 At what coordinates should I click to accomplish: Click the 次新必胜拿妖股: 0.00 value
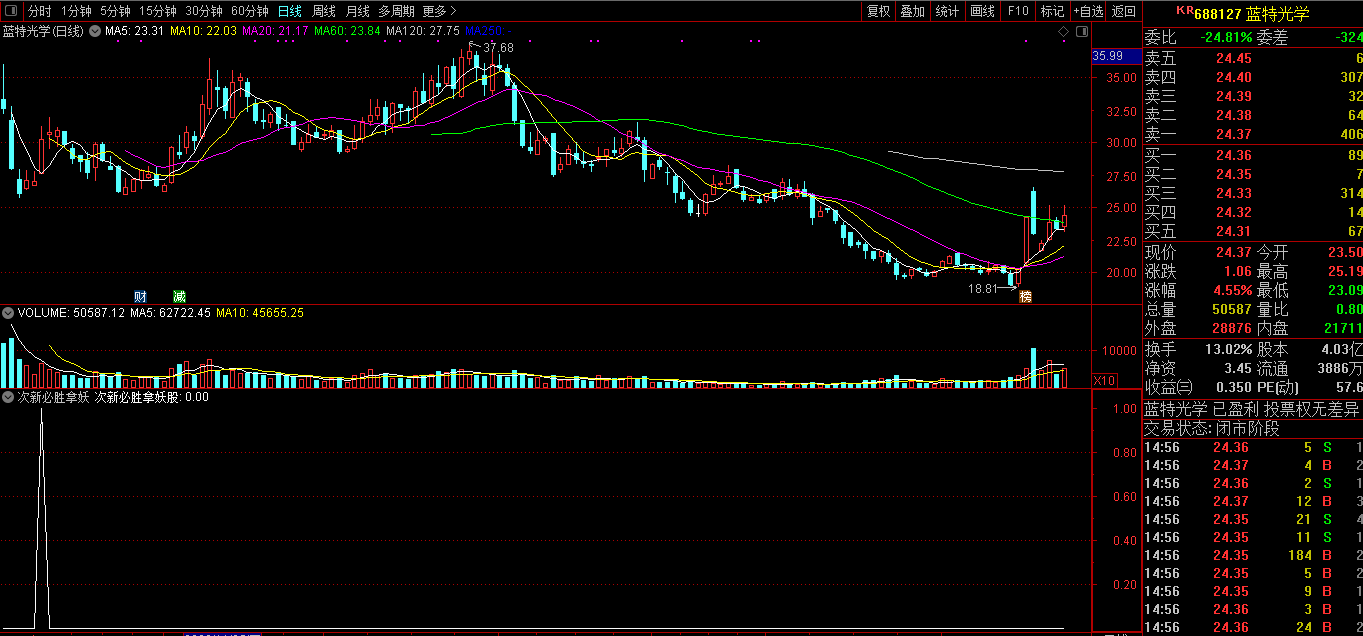tap(152, 397)
